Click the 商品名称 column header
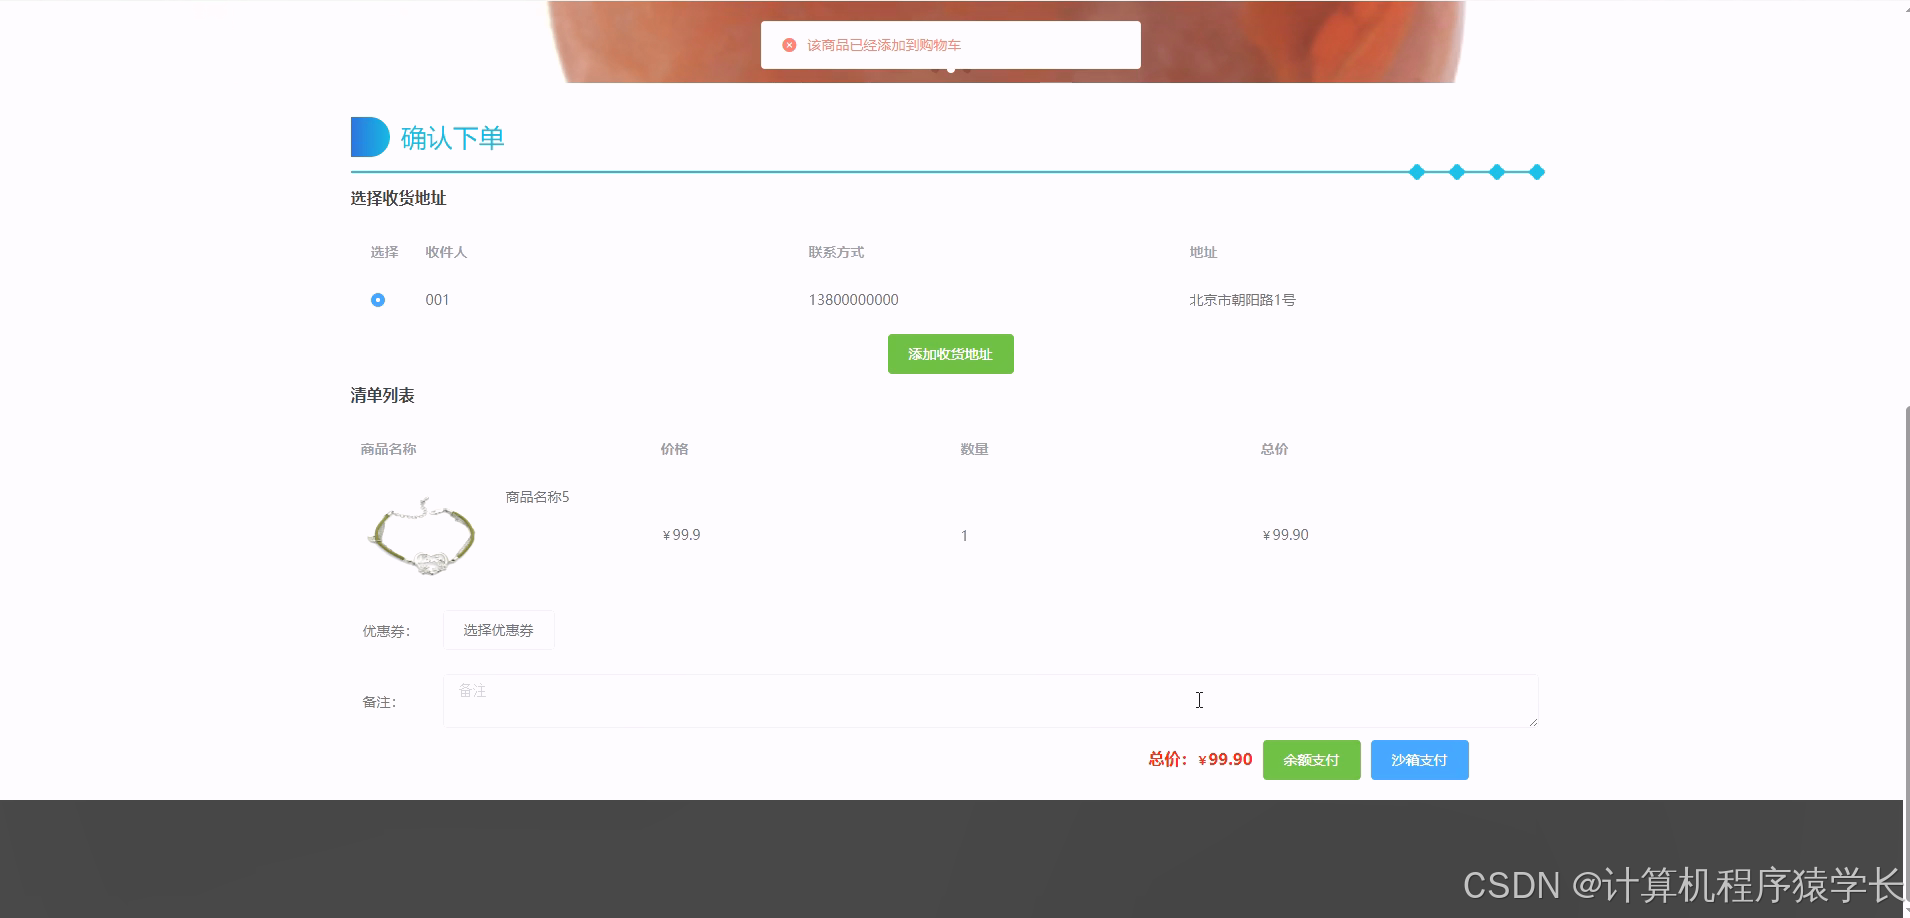Screen dimensions: 1910x918 (388, 449)
